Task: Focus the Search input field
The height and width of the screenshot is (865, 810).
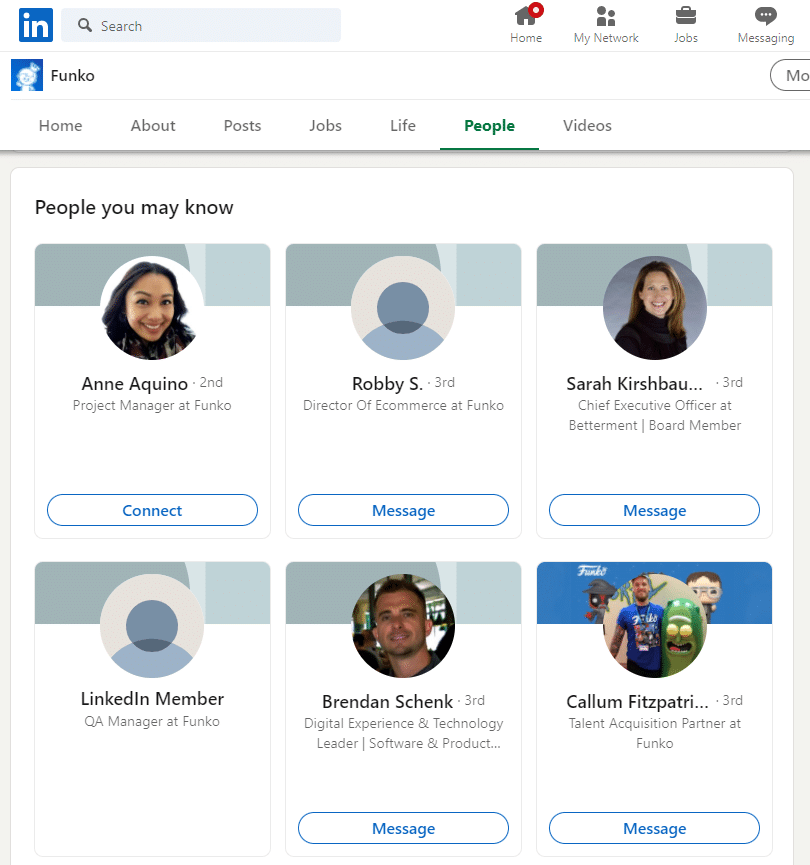Action: click(x=201, y=25)
